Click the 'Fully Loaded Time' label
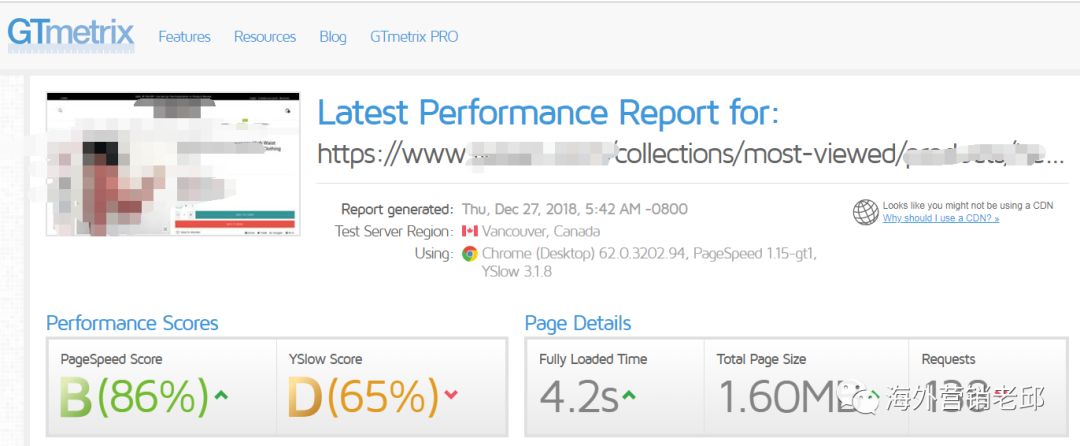This screenshot has height=446, width=1080. 593,359
